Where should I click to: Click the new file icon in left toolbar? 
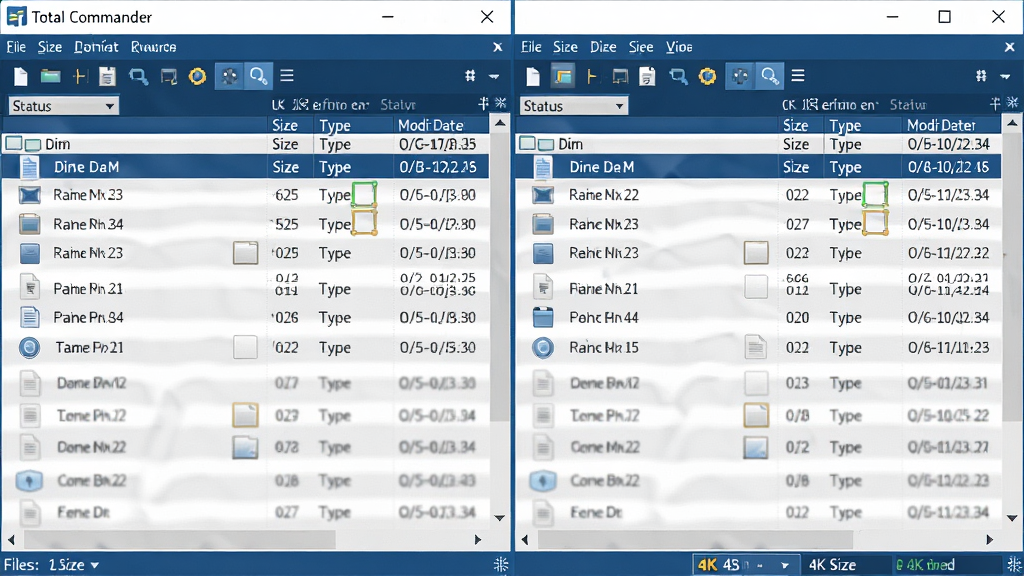click(x=20, y=76)
